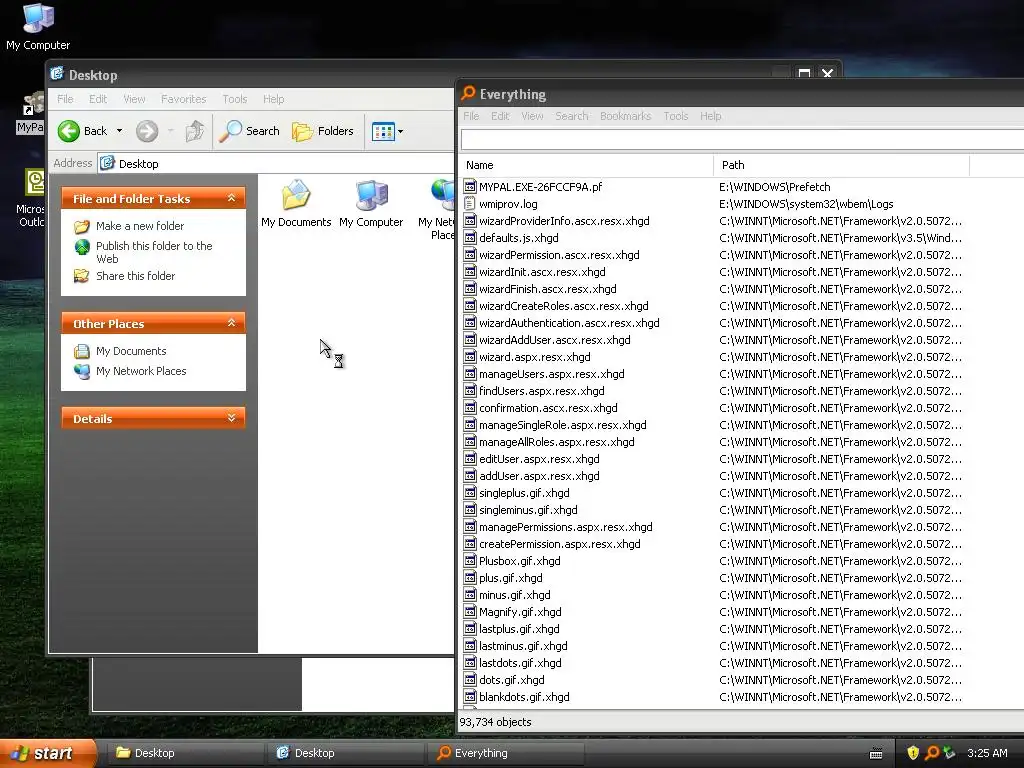
Task: Click the minus.gif.xhgd file icon
Action: pyautogui.click(x=470, y=594)
